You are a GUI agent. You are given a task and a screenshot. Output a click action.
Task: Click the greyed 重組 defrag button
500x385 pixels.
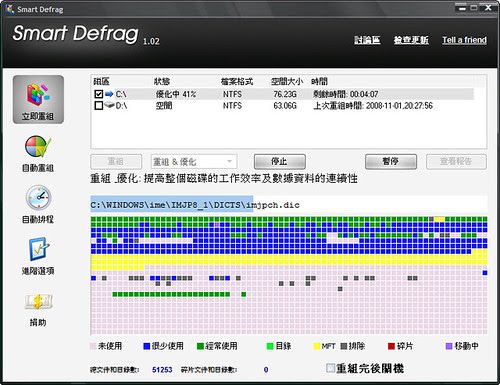pos(116,162)
